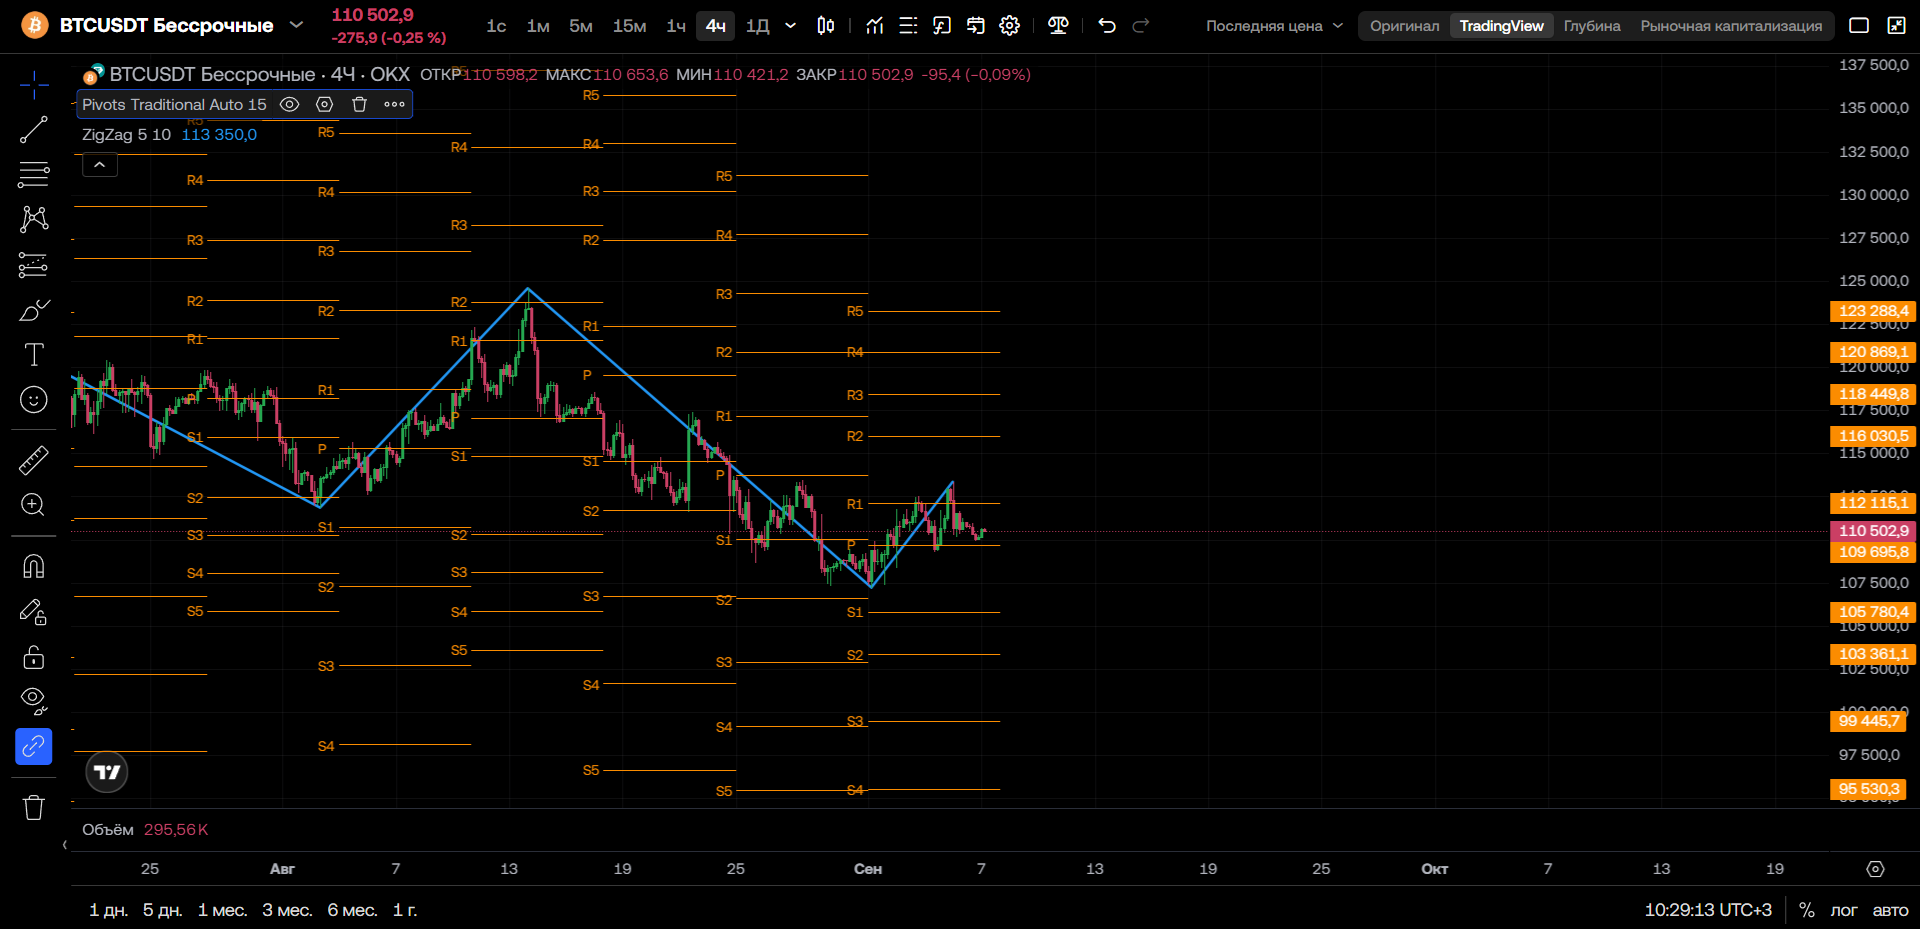Select the ZigZag 5 10 indicator legend

126,134
